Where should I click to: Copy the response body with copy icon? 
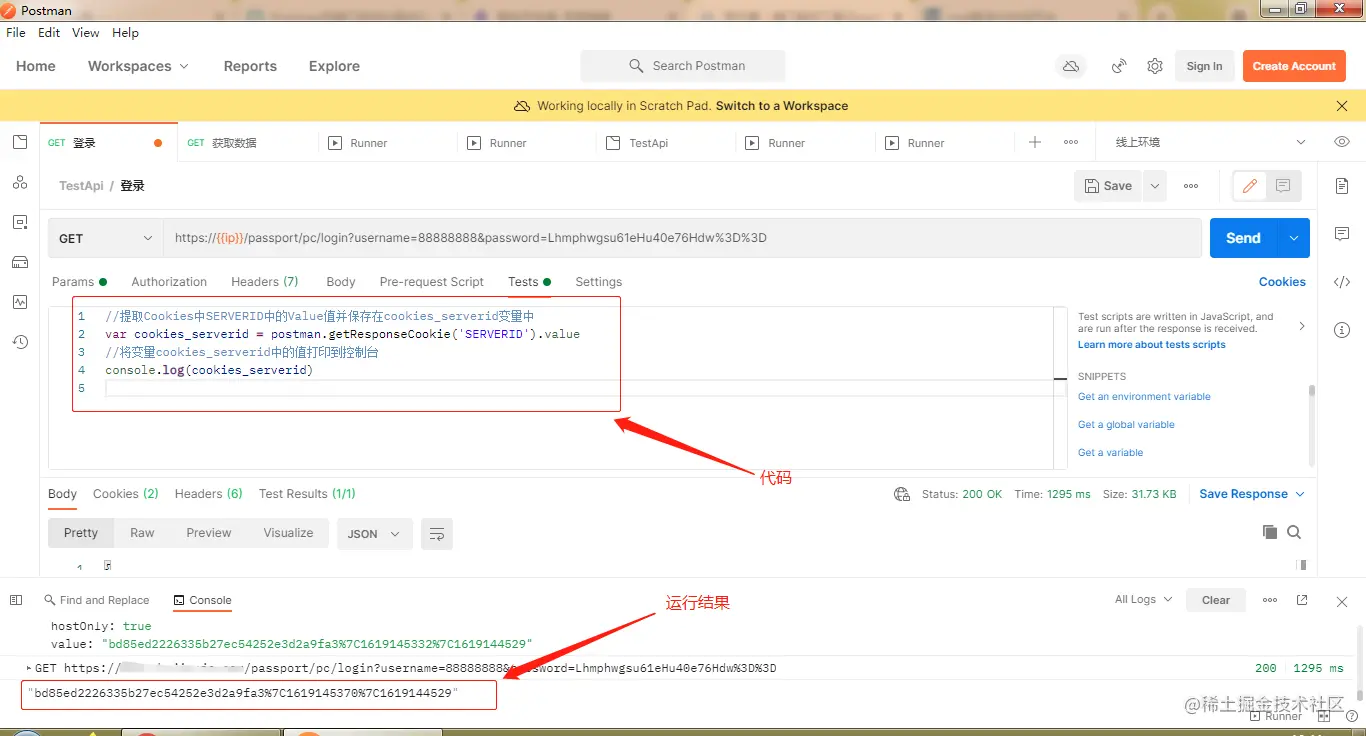pyautogui.click(x=1270, y=532)
